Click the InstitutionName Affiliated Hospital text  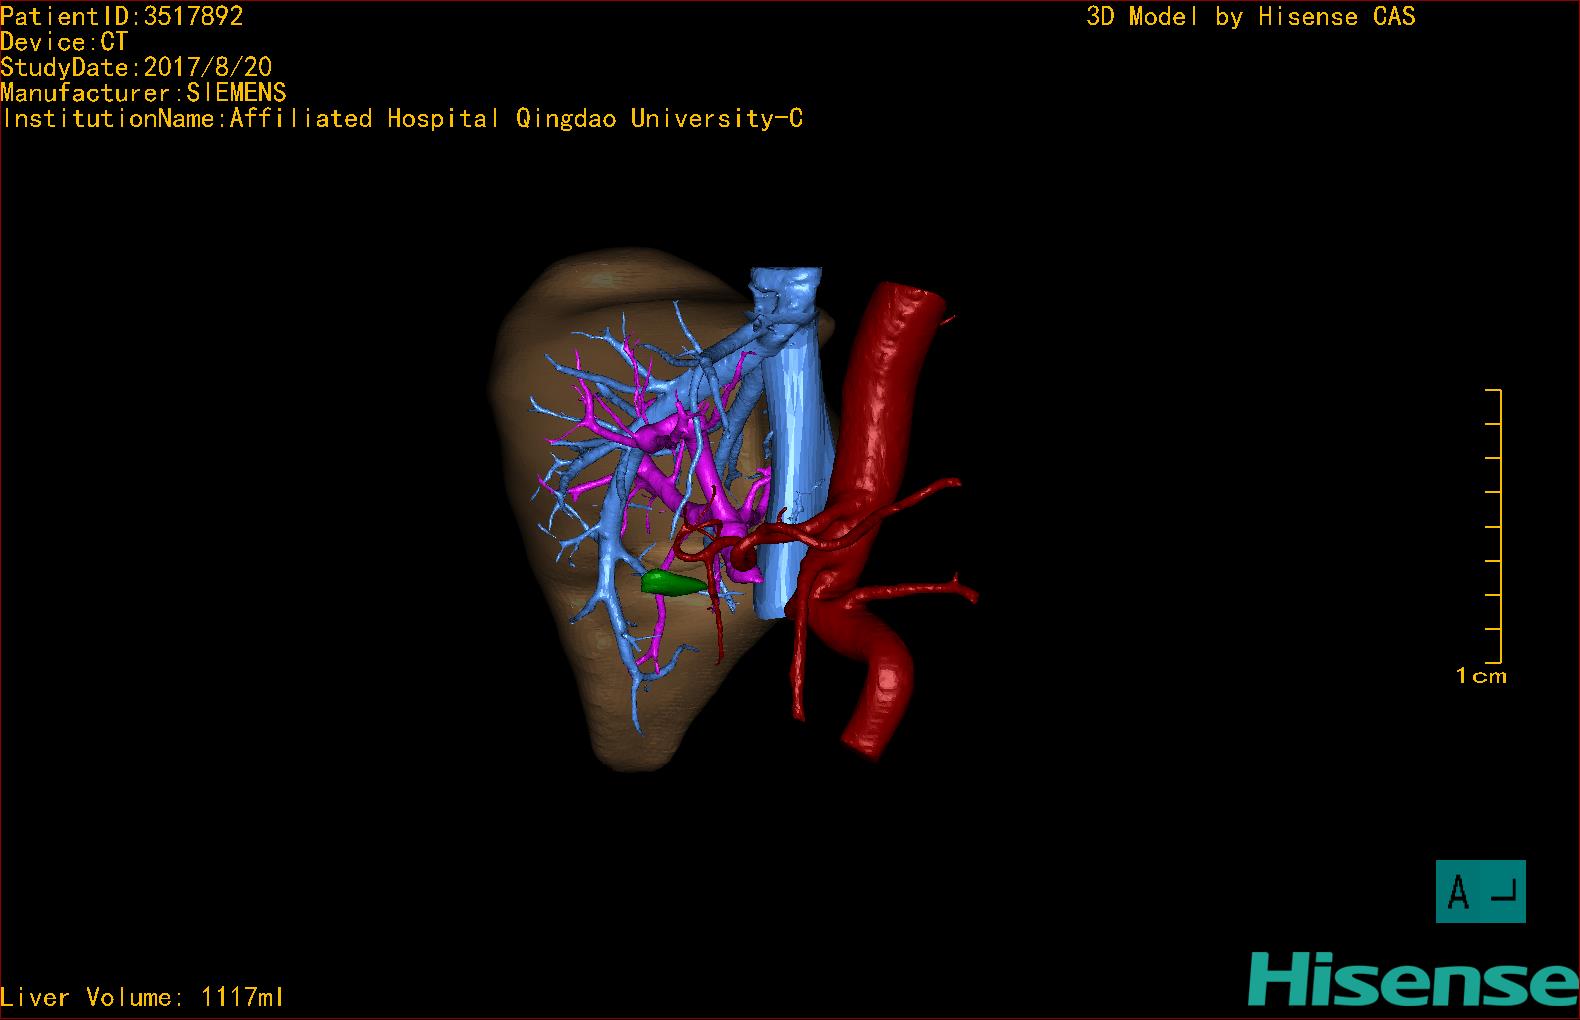(x=402, y=119)
